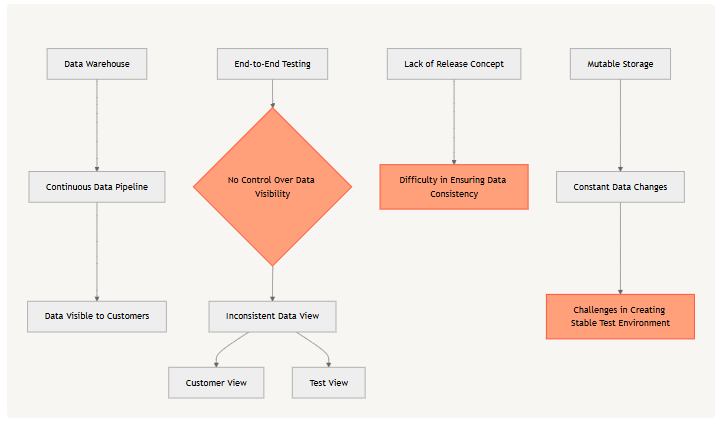Click arrow from Constant Data Changes to Challenges box
Viewport: 727px width, 424px height.
pyautogui.click(x=620, y=248)
